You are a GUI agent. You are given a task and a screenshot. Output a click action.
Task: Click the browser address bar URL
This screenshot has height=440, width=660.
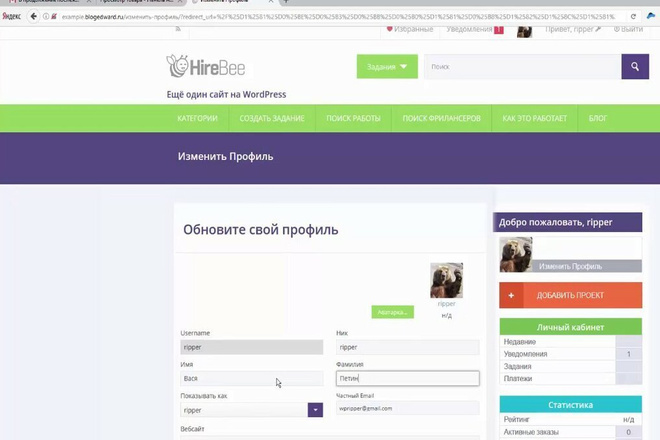(337, 17)
